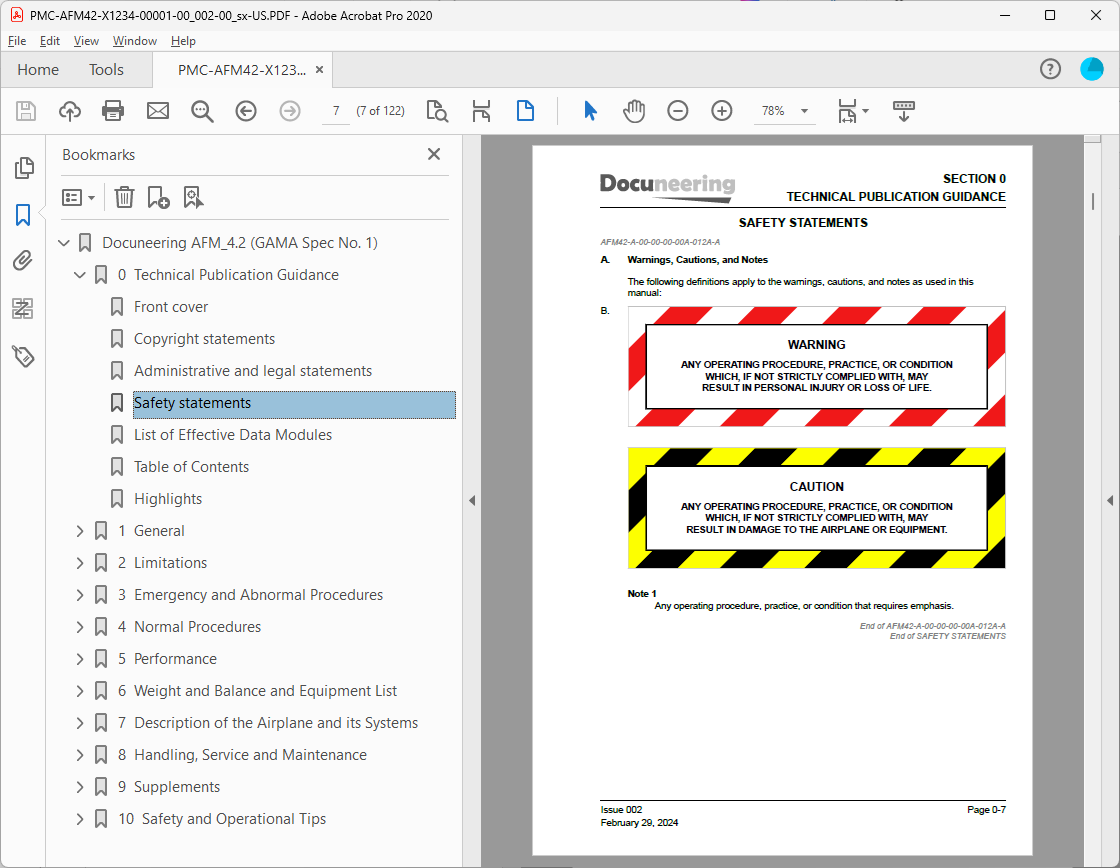
Task: Switch to the Tools tab
Action: click(106, 69)
